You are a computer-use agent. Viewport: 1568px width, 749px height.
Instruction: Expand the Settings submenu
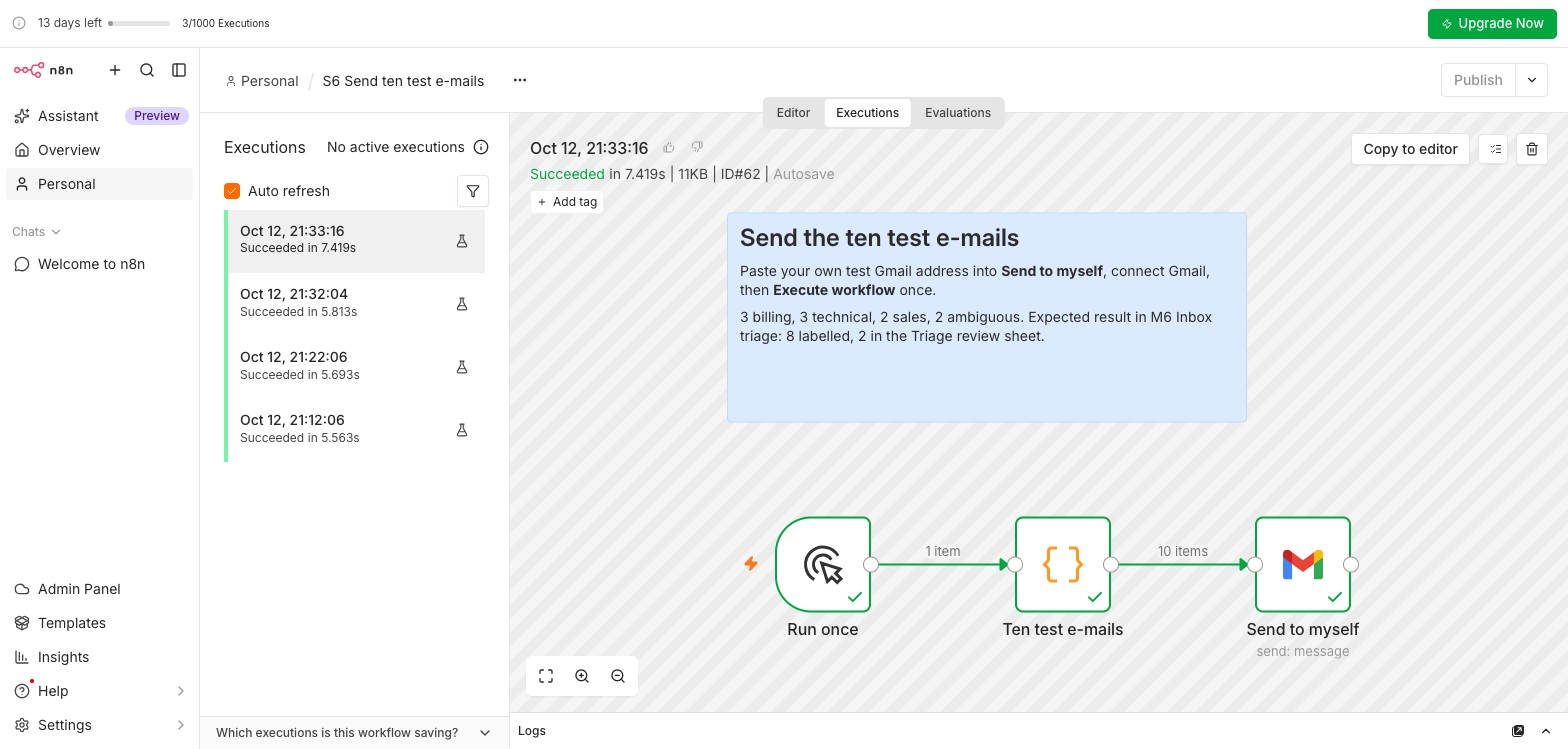(181, 725)
